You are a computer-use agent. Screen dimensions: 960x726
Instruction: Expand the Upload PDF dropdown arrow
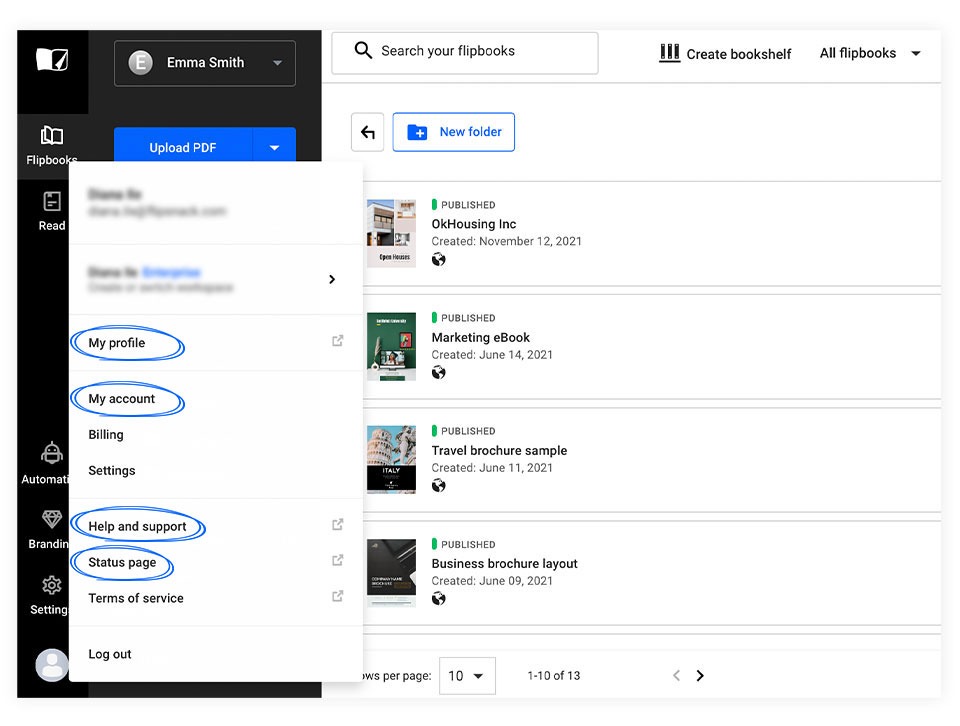[x=274, y=147]
